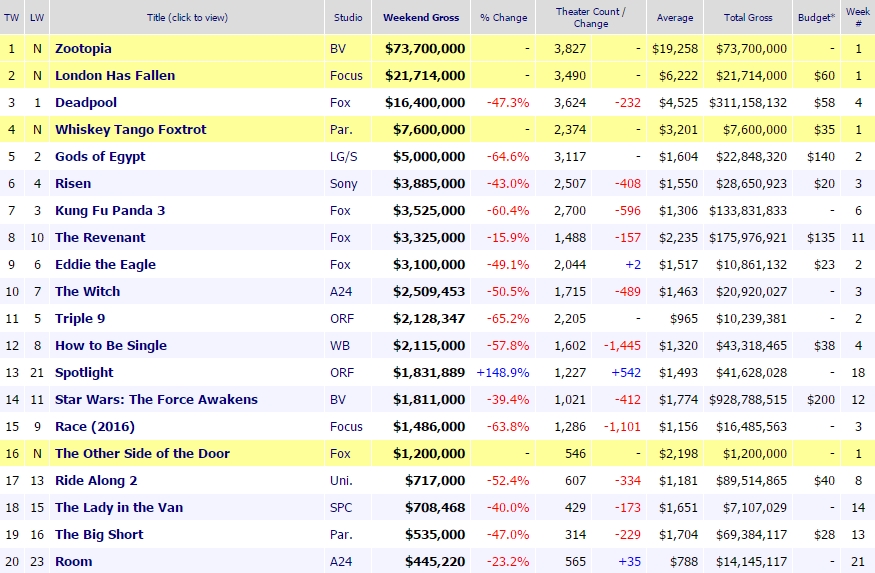Click the +148.9% change value

pyautogui.click(x=503, y=373)
